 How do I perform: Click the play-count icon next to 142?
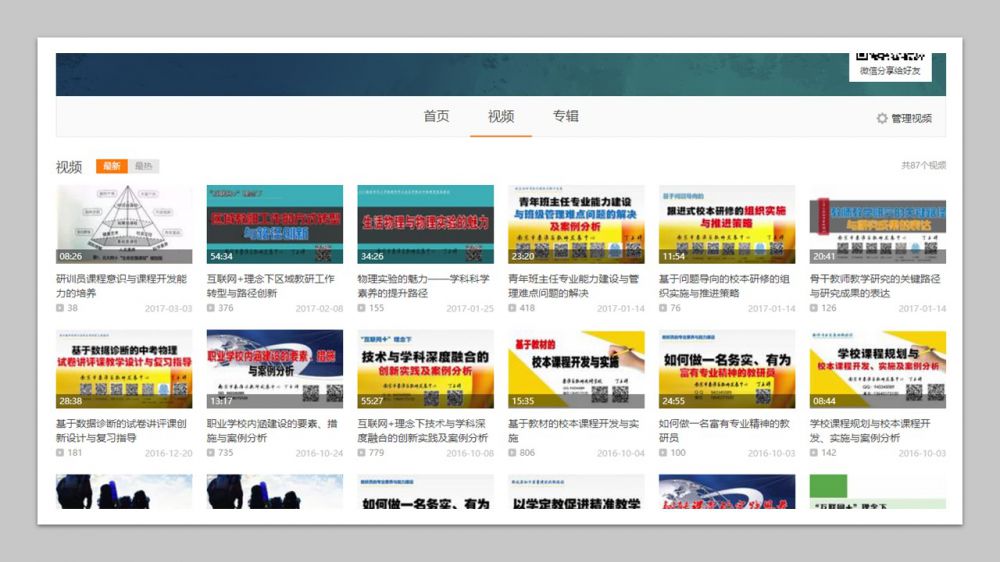pyautogui.click(x=815, y=453)
